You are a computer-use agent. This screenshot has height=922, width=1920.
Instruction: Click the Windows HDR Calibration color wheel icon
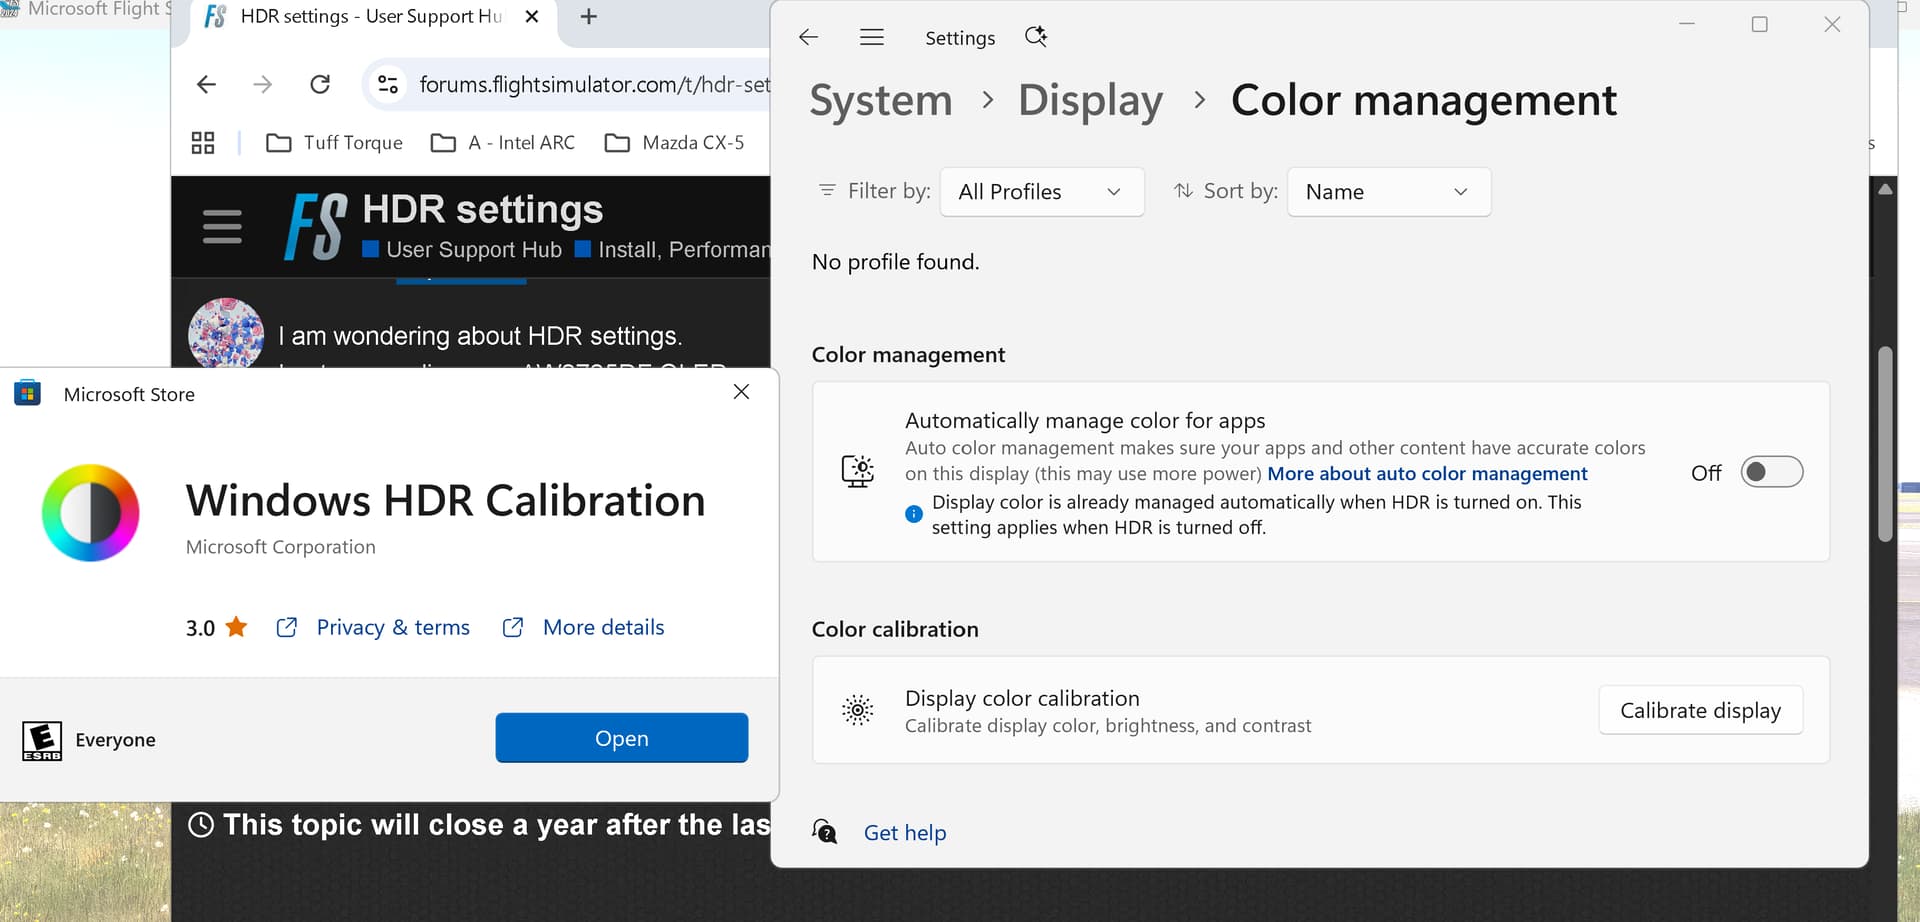(x=90, y=513)
